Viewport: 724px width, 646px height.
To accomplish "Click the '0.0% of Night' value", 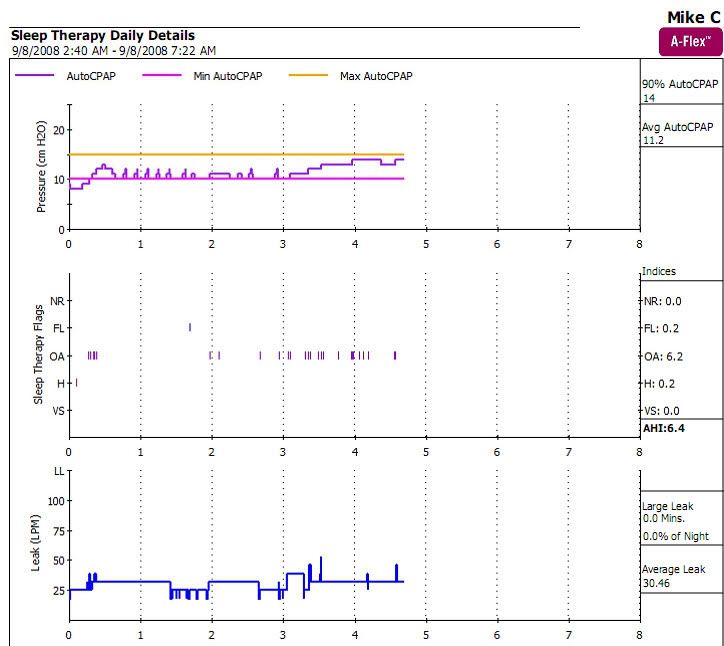I will (676, 537).
